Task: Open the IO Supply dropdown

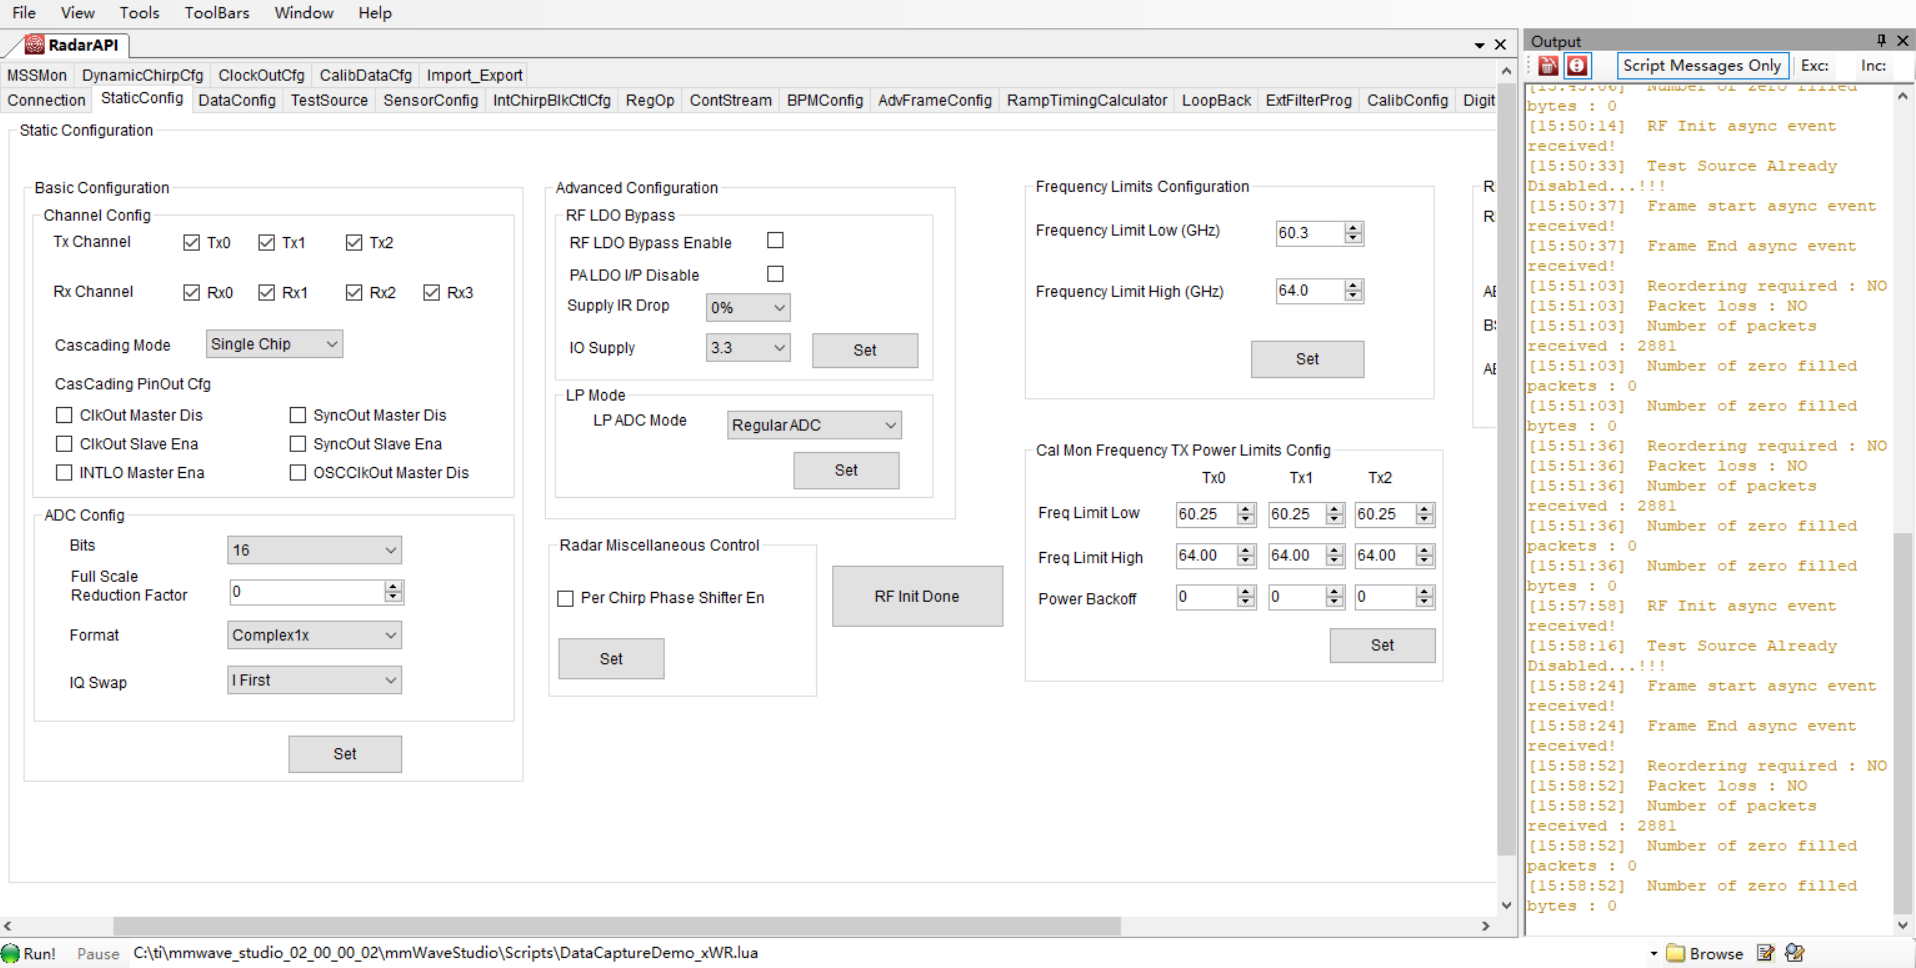Action: (x=748, y=348)
